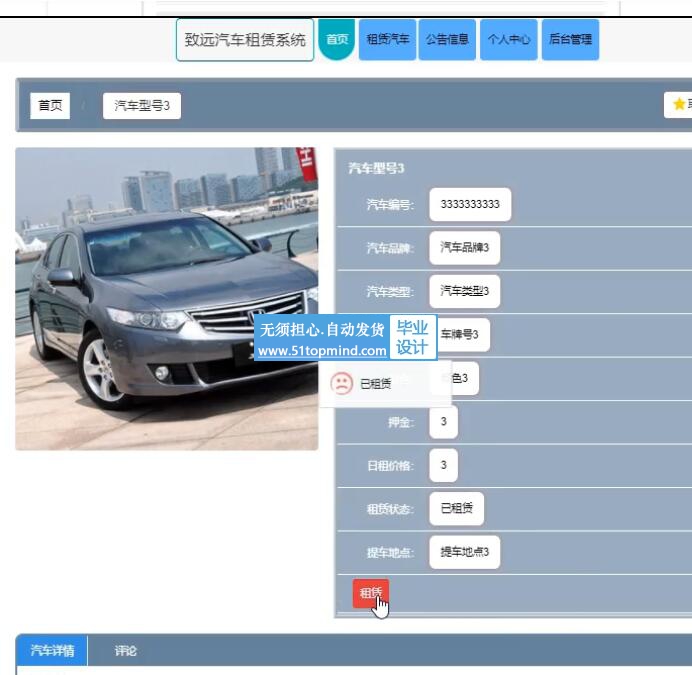692x675 pixels.
Task: Click the 租赁状态 value 已租赁
Action: 456,508
